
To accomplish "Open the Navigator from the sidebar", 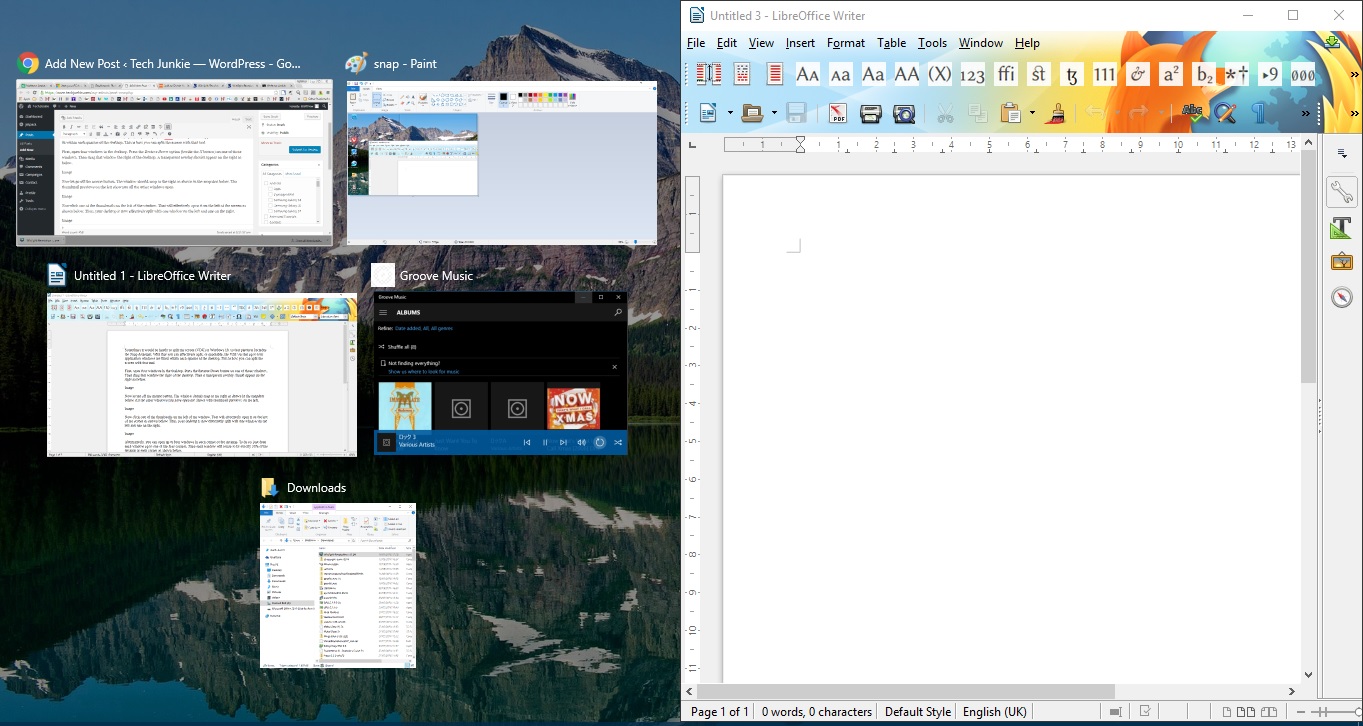I will [x=1342, y=297].
